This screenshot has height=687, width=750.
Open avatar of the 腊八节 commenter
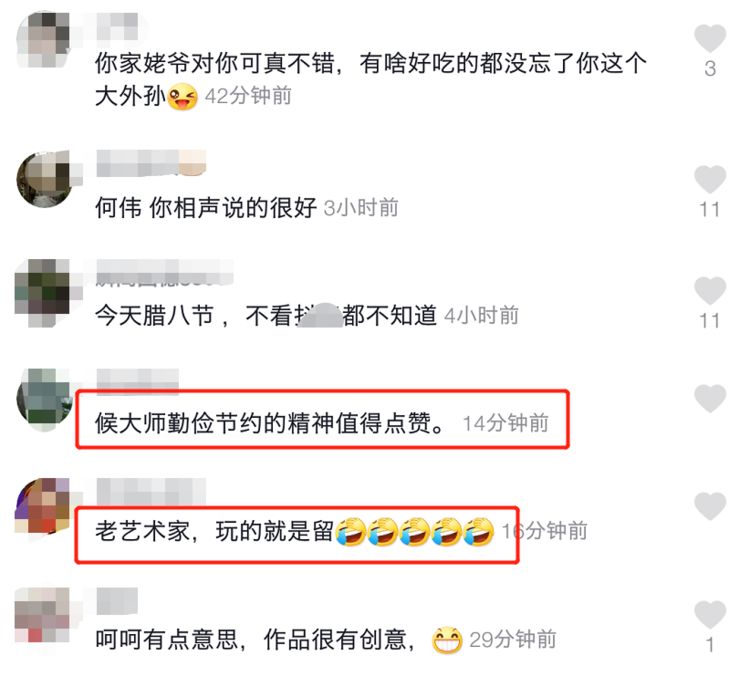coord(44,293)
